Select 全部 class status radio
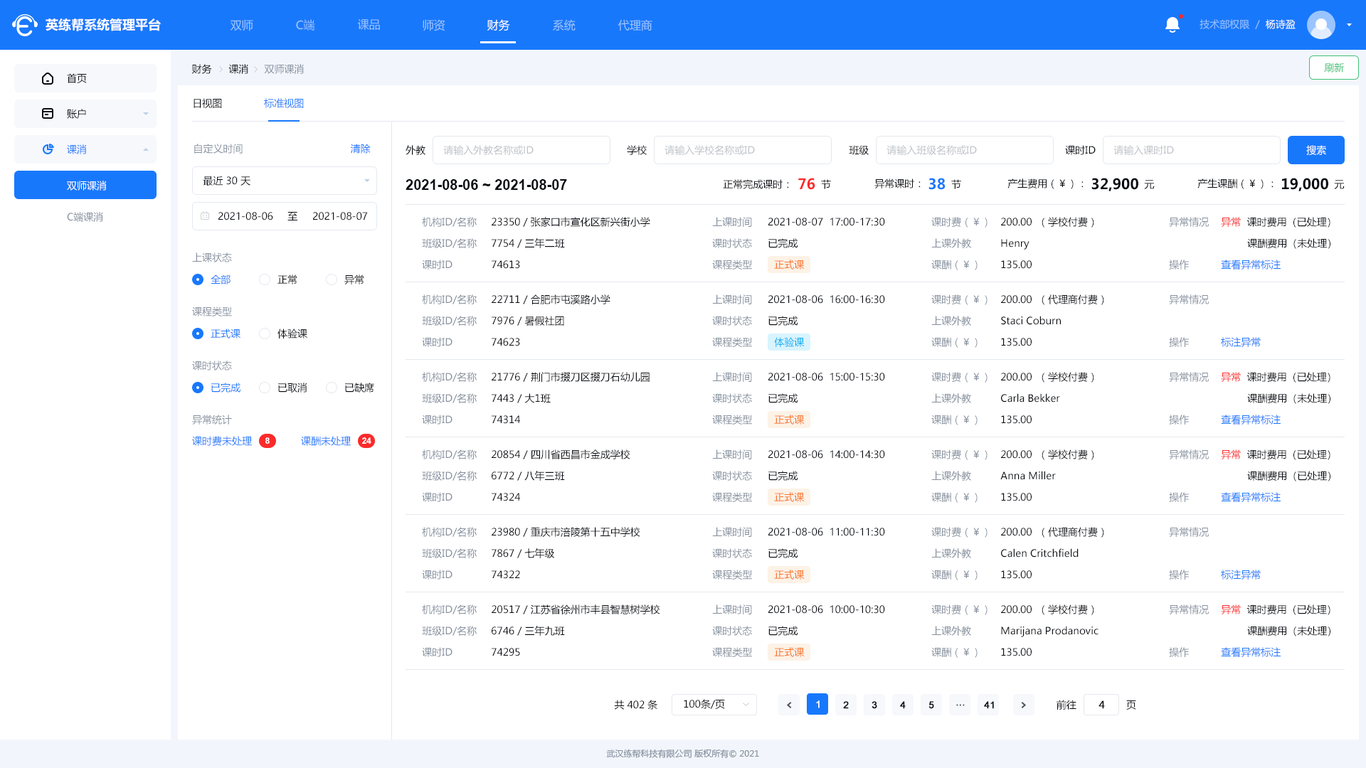The width and height of the screenshot is (1366, 768). pos(198,280)
